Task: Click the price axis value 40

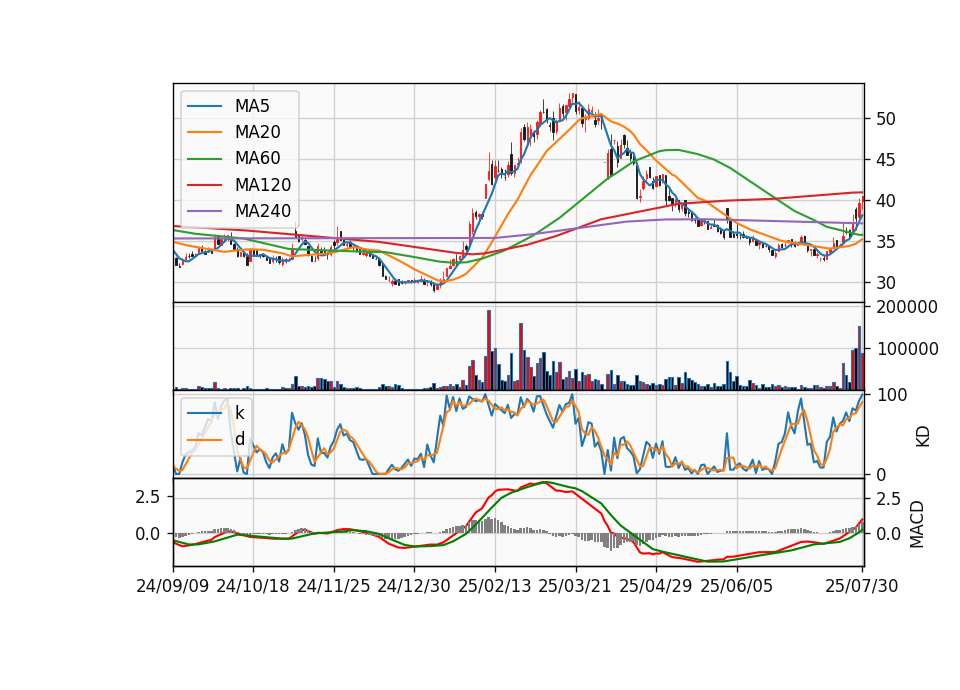Action: 886,201
